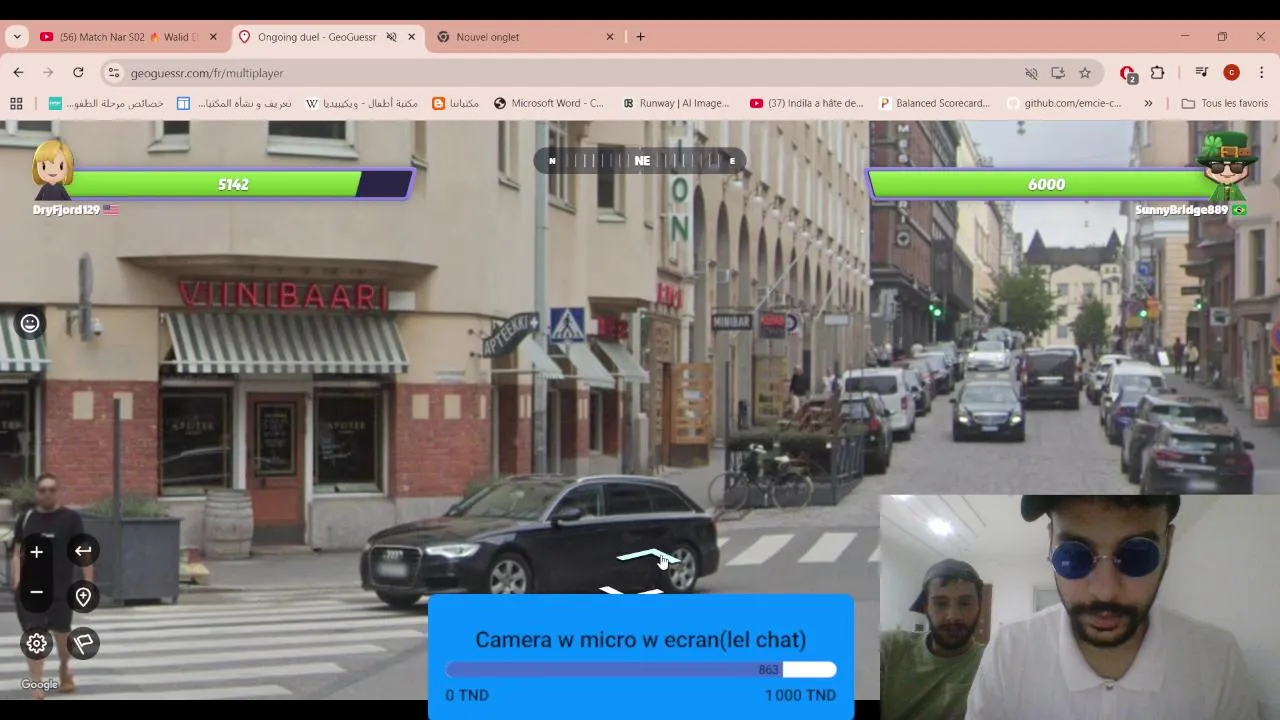Open the Blogger مكتبانا bookmark
Image resolution: width=1280 pixels, height=720 pixels.
[456, 103]
